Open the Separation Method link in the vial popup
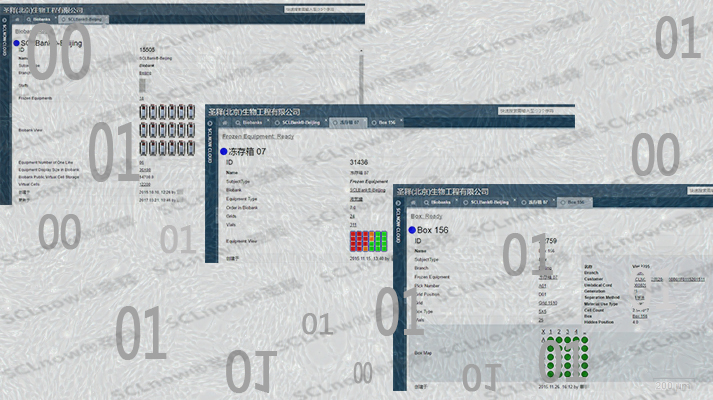The height and width of the screenshot is (400, 713). 639,297
